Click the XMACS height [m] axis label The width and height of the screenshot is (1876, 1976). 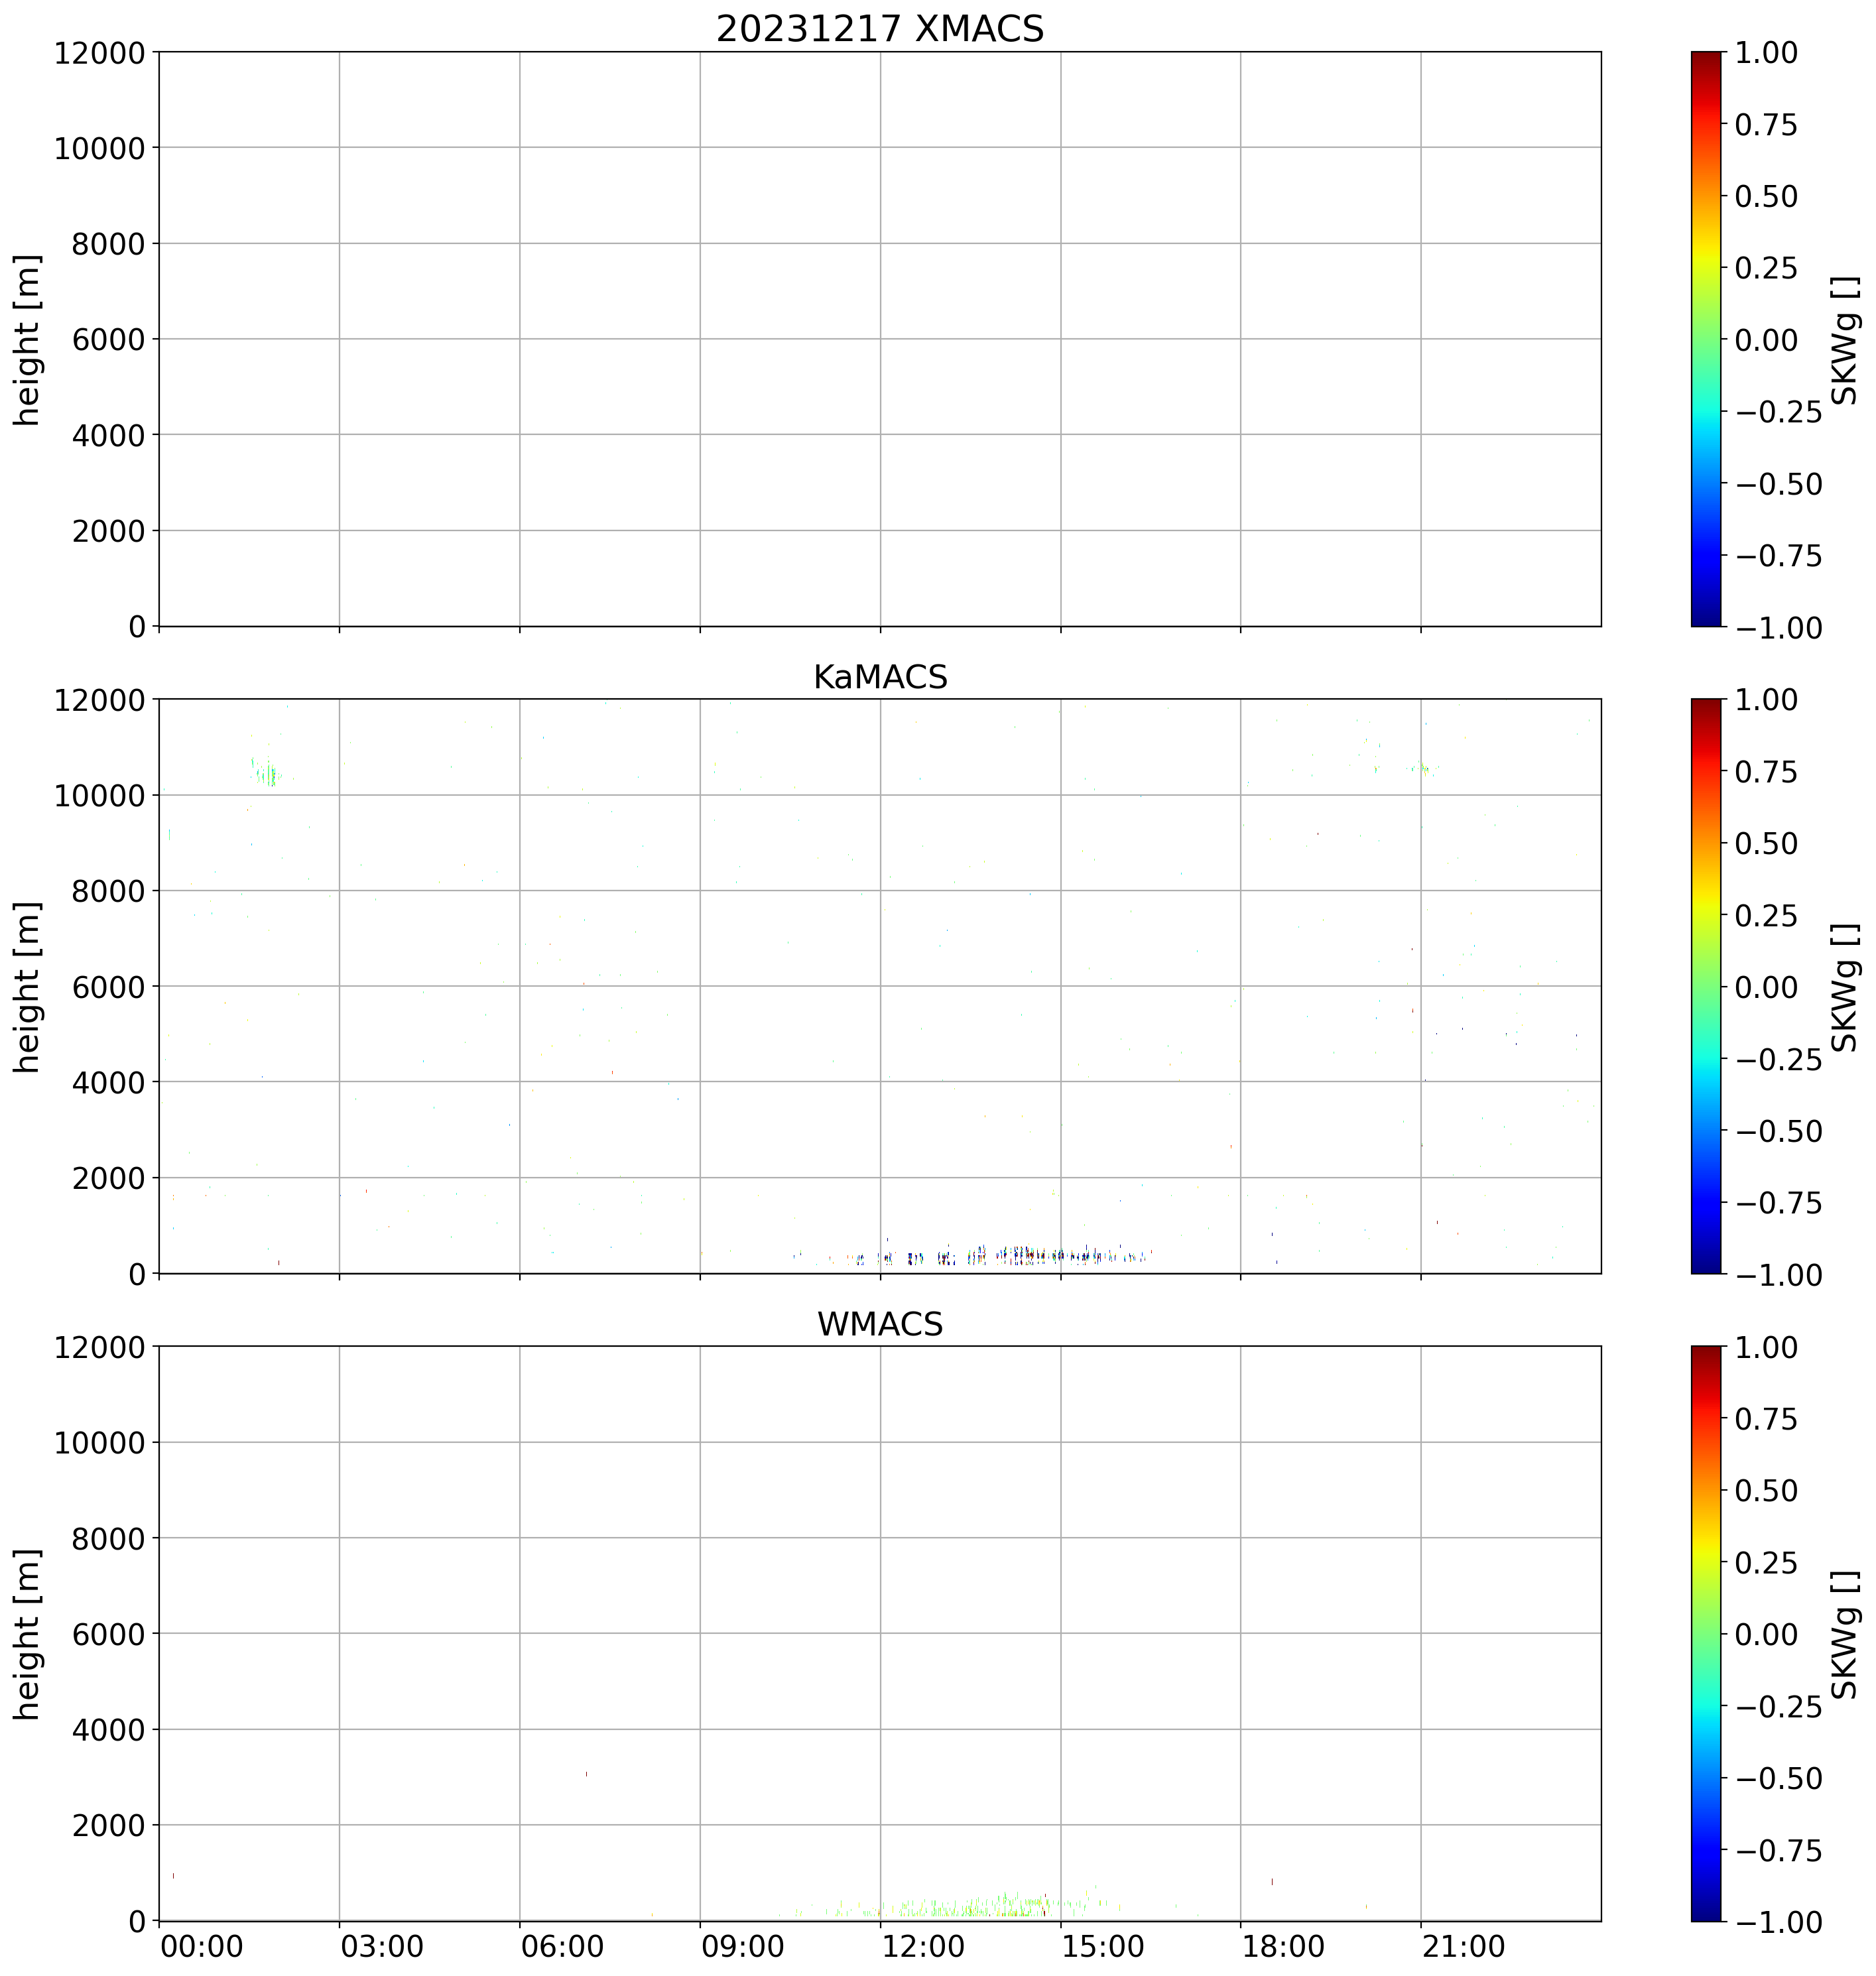tap(27, 339)
